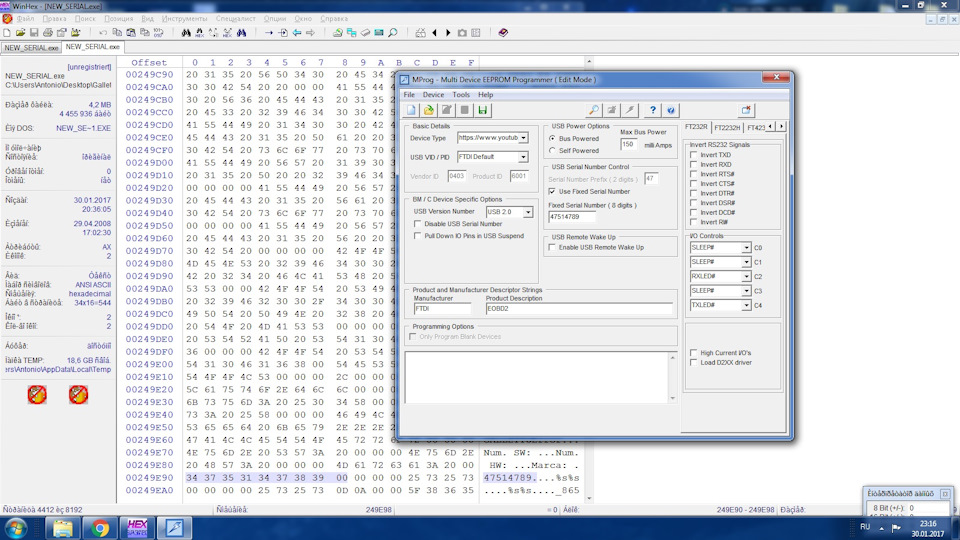Open the Tools menu in MProg
This screenshot has height=540, width=960.
pyautogui.click(x=460, y=94)
